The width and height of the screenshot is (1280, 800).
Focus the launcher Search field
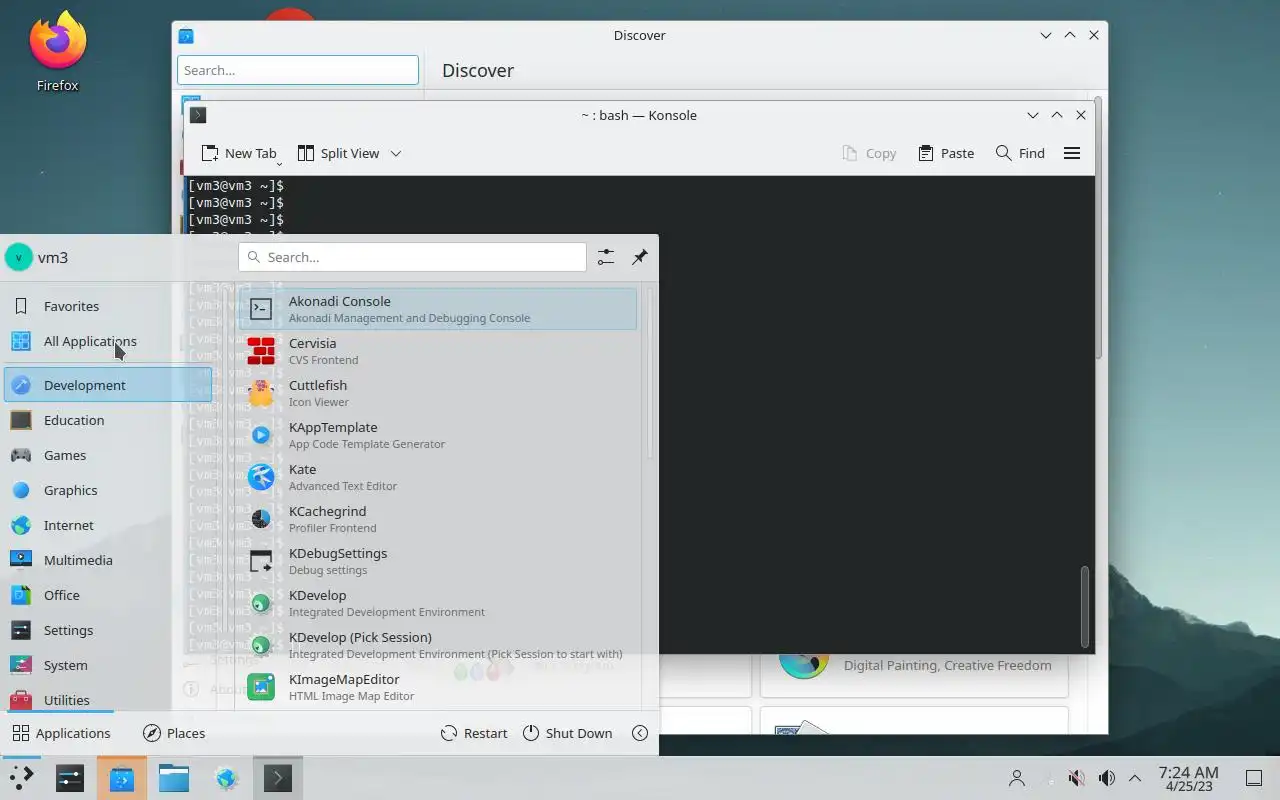(412, 257)
